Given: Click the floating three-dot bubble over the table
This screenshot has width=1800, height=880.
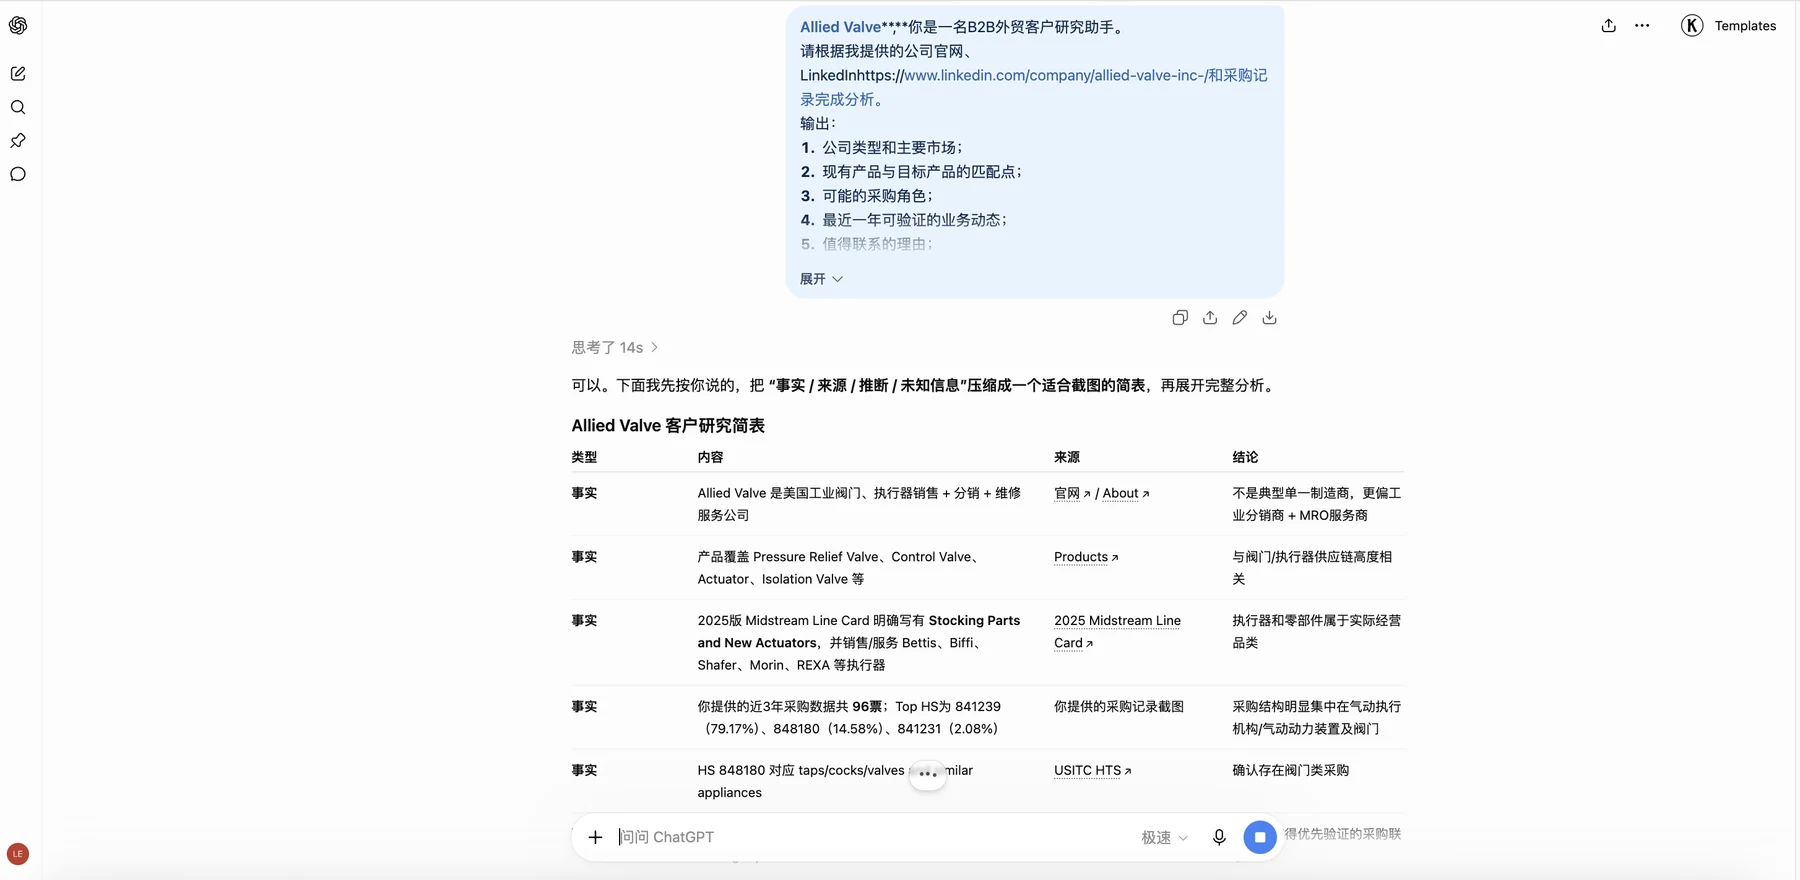Looking at the screenshot, I should click(x=928, y=773).
